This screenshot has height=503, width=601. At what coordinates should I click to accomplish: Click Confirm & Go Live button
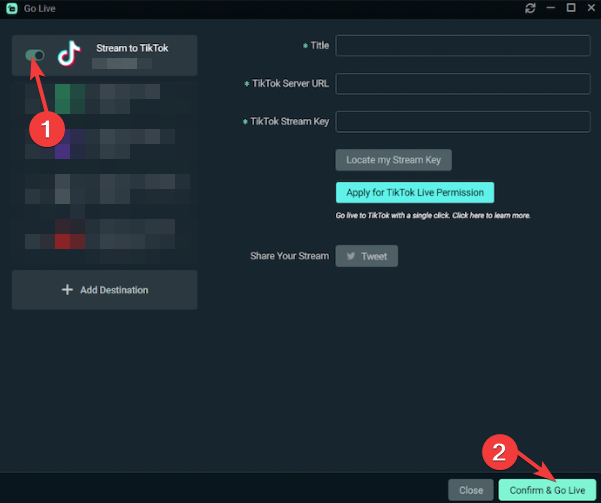[547, 490]
